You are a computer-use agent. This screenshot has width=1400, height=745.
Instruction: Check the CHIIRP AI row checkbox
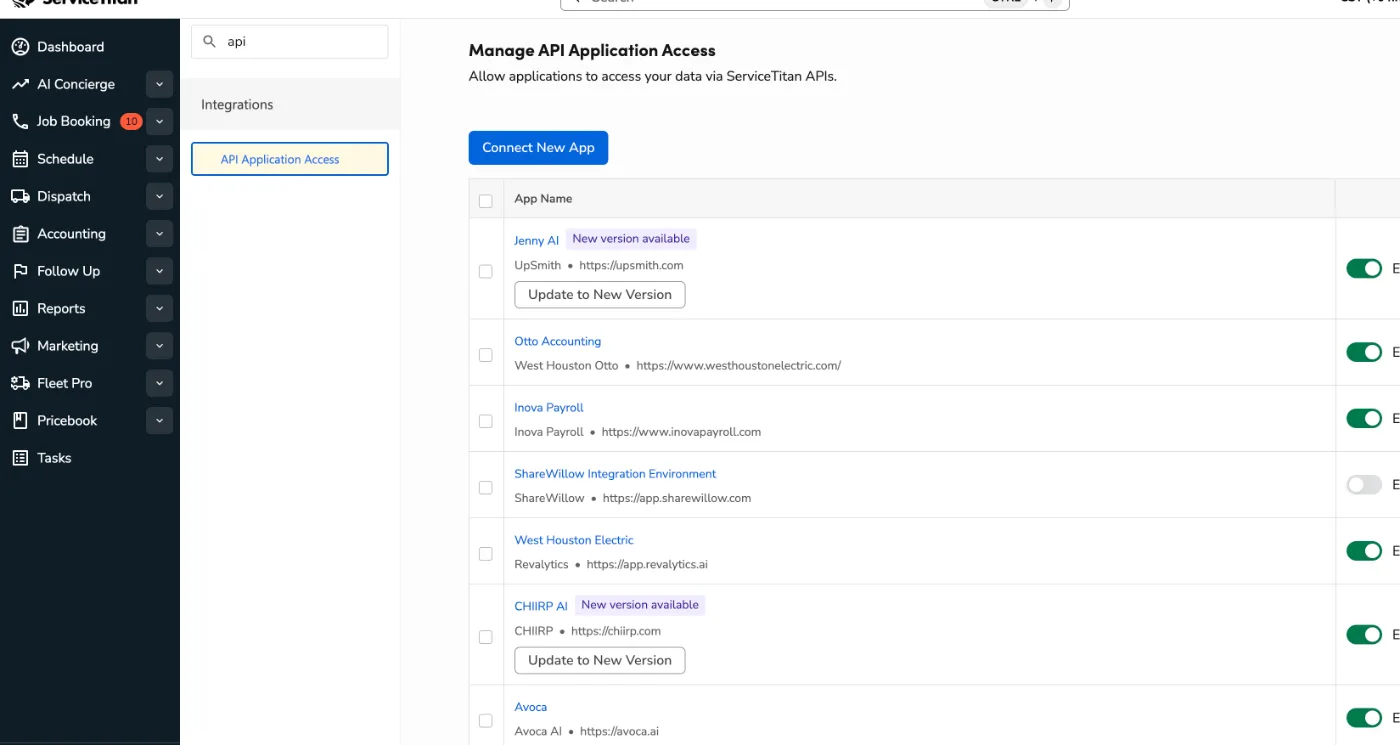point(486,637)
